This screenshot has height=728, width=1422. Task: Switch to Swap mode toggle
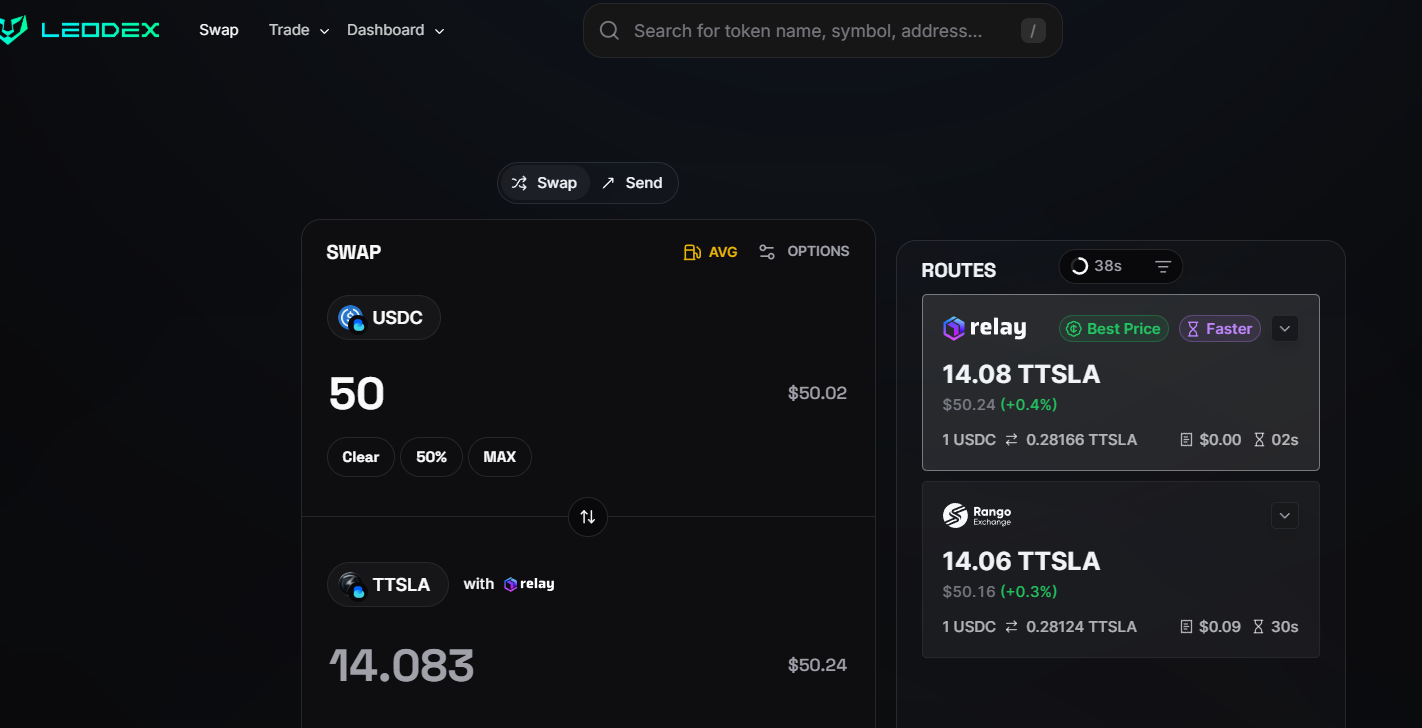click(545, 183)
